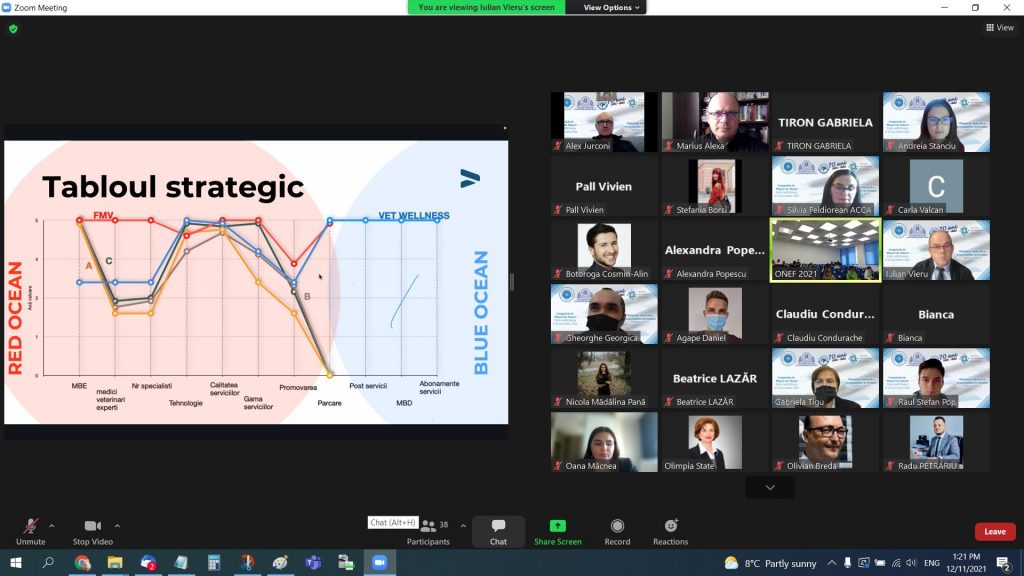Stop the video camera
1024x576 pixels.
pos(93,529)
